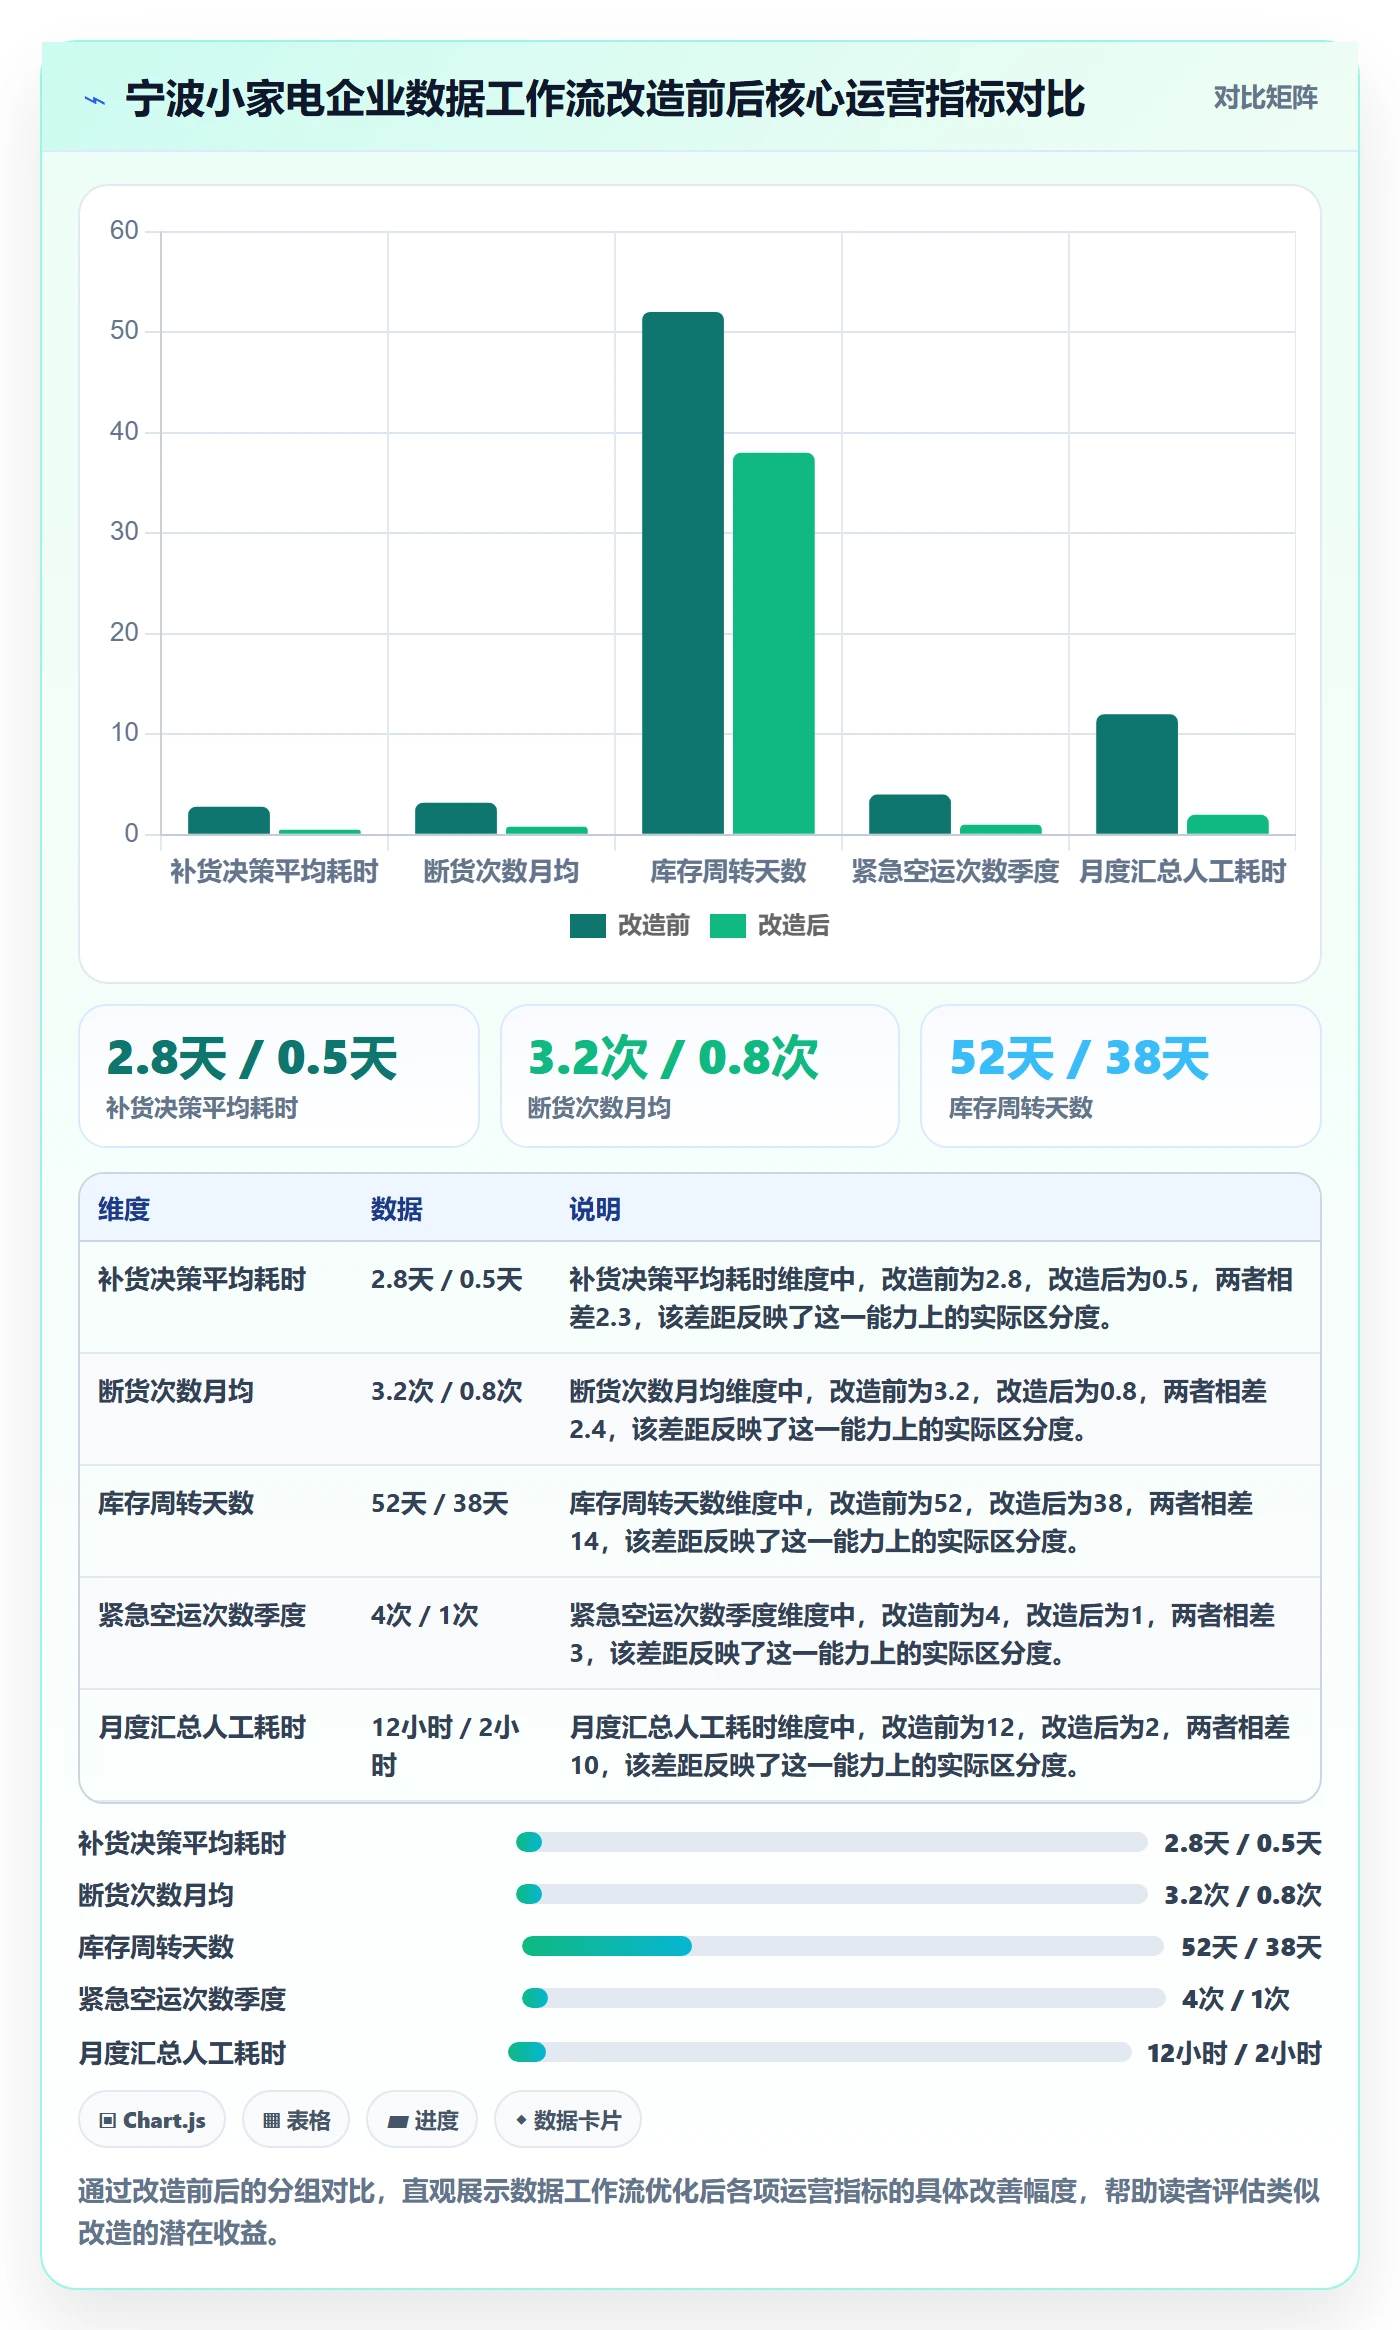Click the y-axis 60 tick label
The height and width of the screenshot is (2330, 1400).
click(124, 231)
